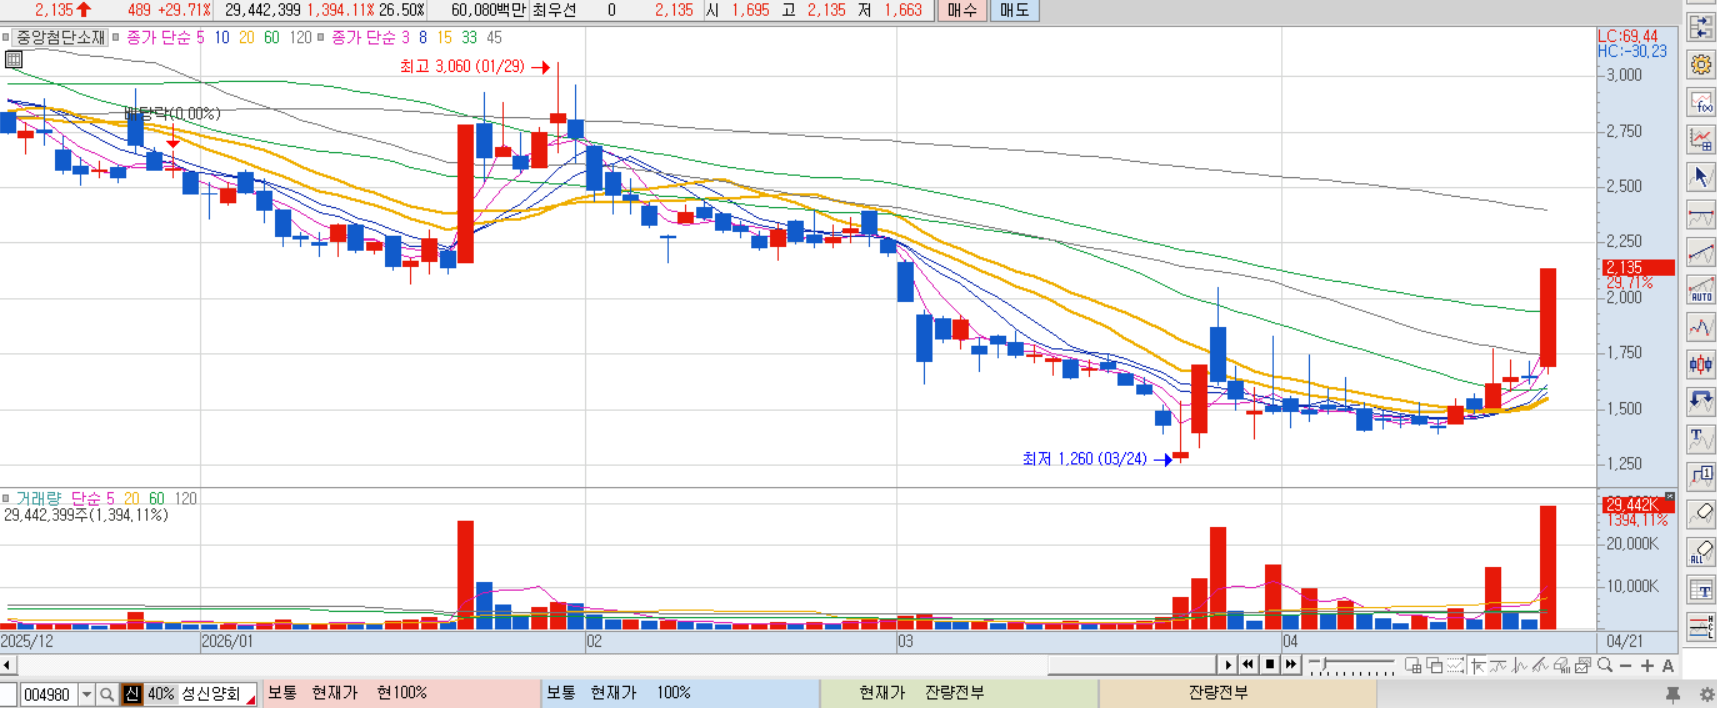Activate the AUTO trend line tool
The width and height of the screenshot is (1717, 708).
click(1700, 290)
